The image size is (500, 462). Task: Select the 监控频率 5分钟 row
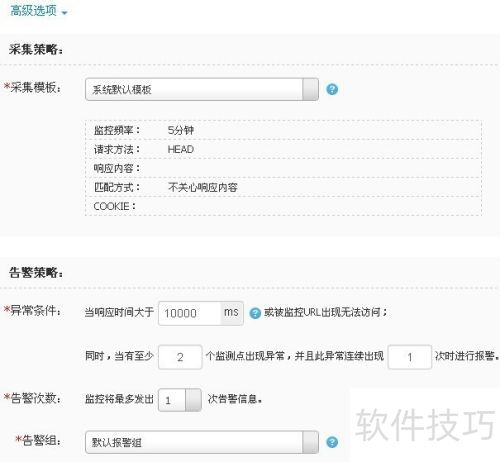pyautogui.click(x=283, y=130)
